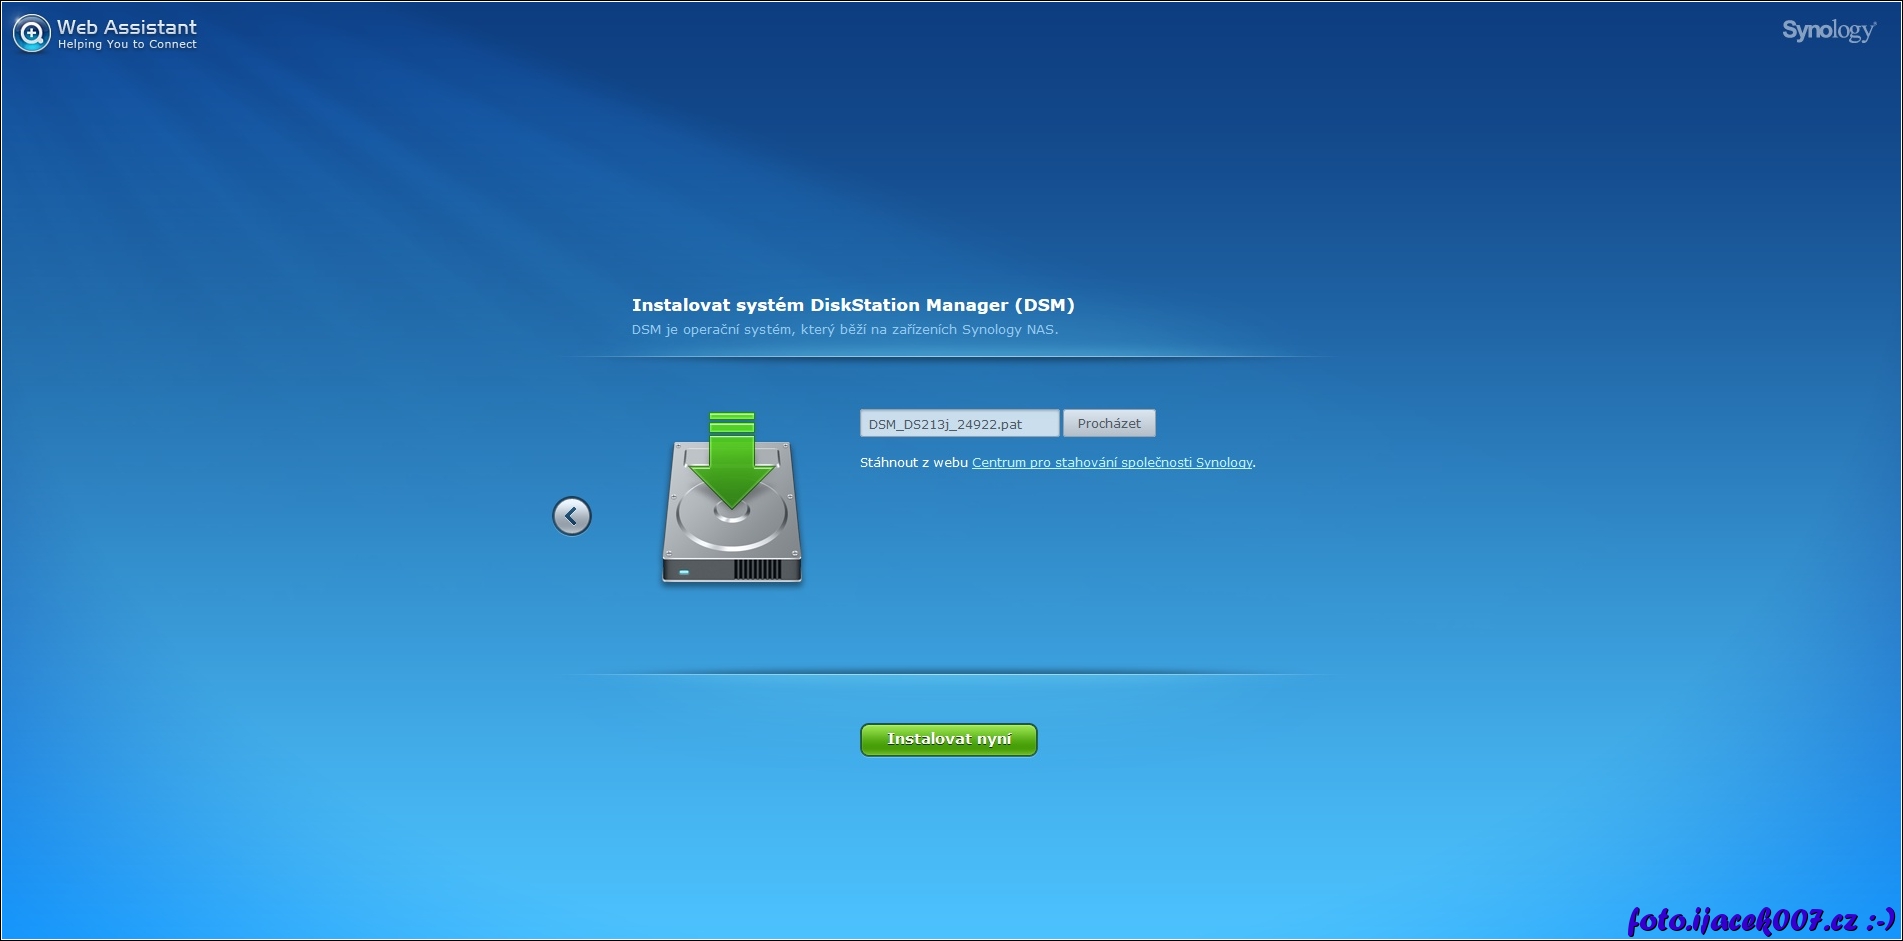Click the 'Stáhnout z webu' label text

pyautogui.click(x=913, y=463)
